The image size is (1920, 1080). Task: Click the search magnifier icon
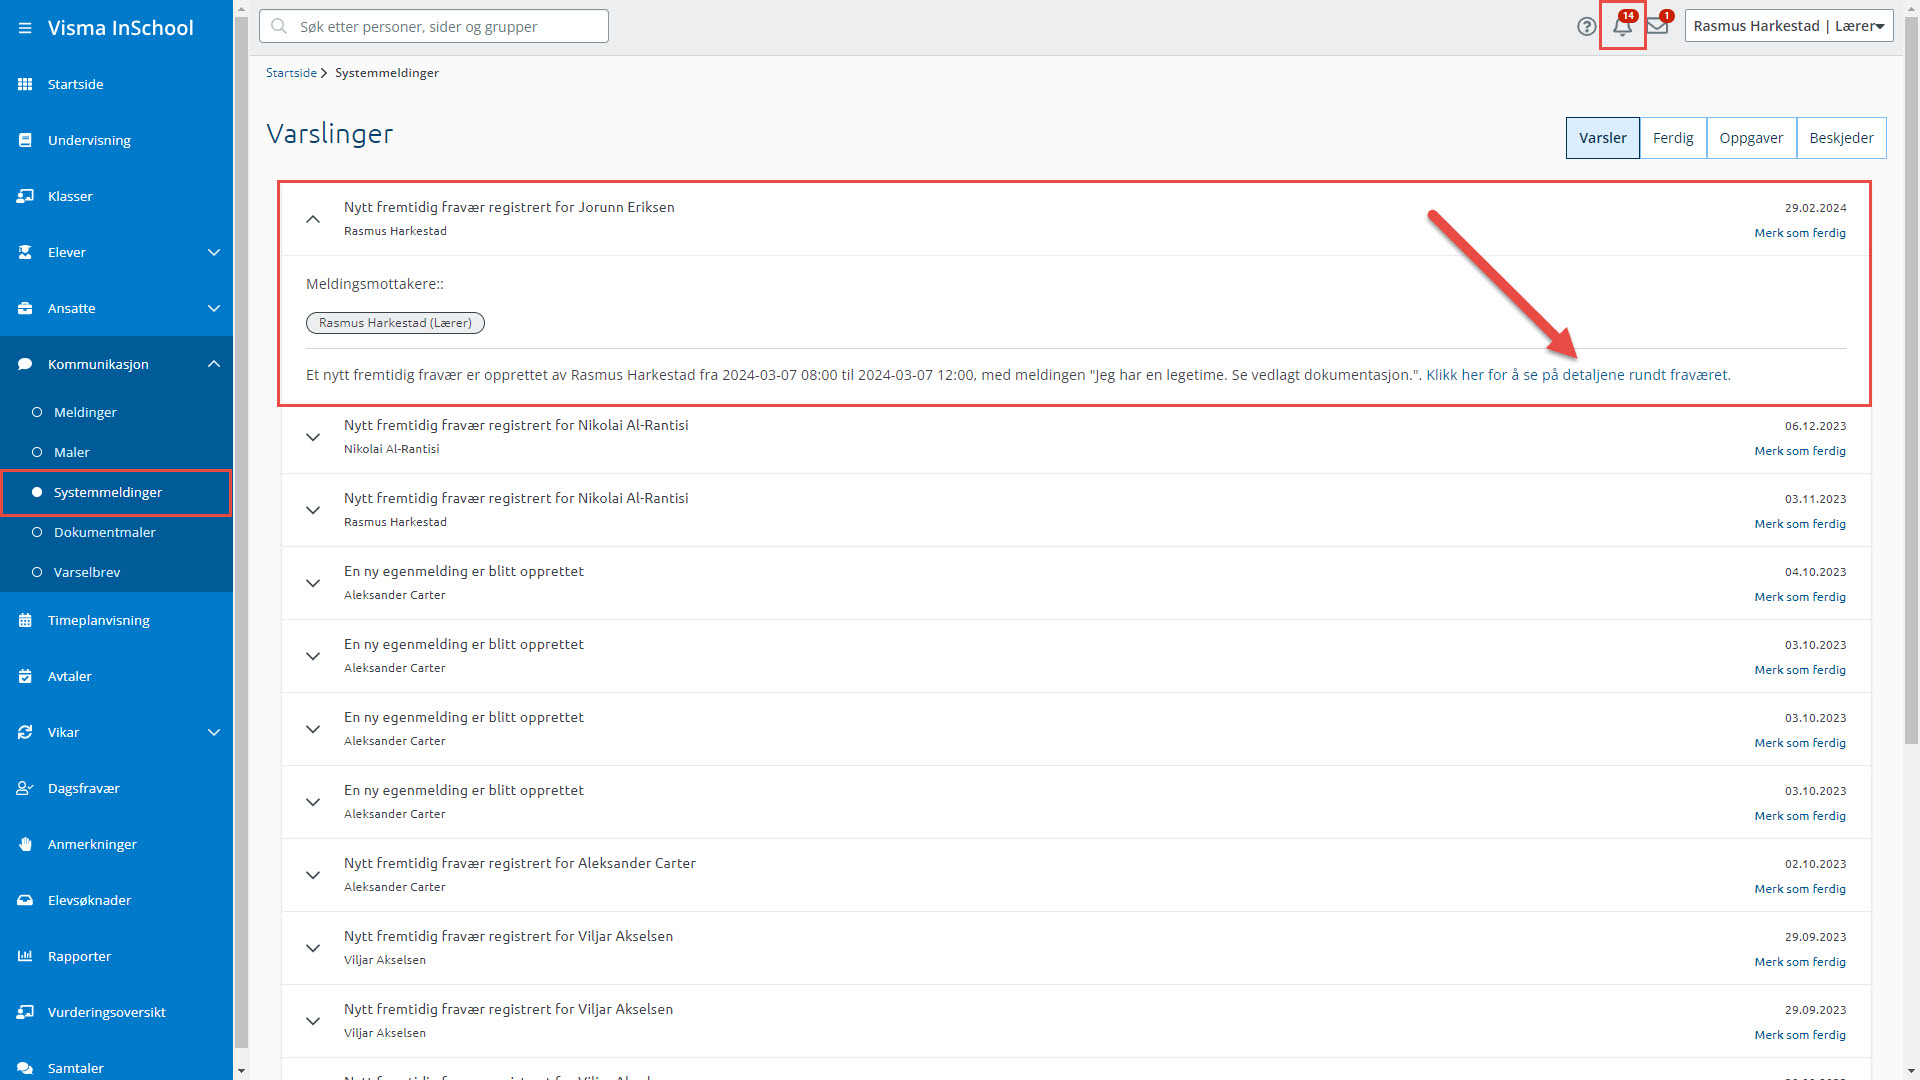[279, 26]
